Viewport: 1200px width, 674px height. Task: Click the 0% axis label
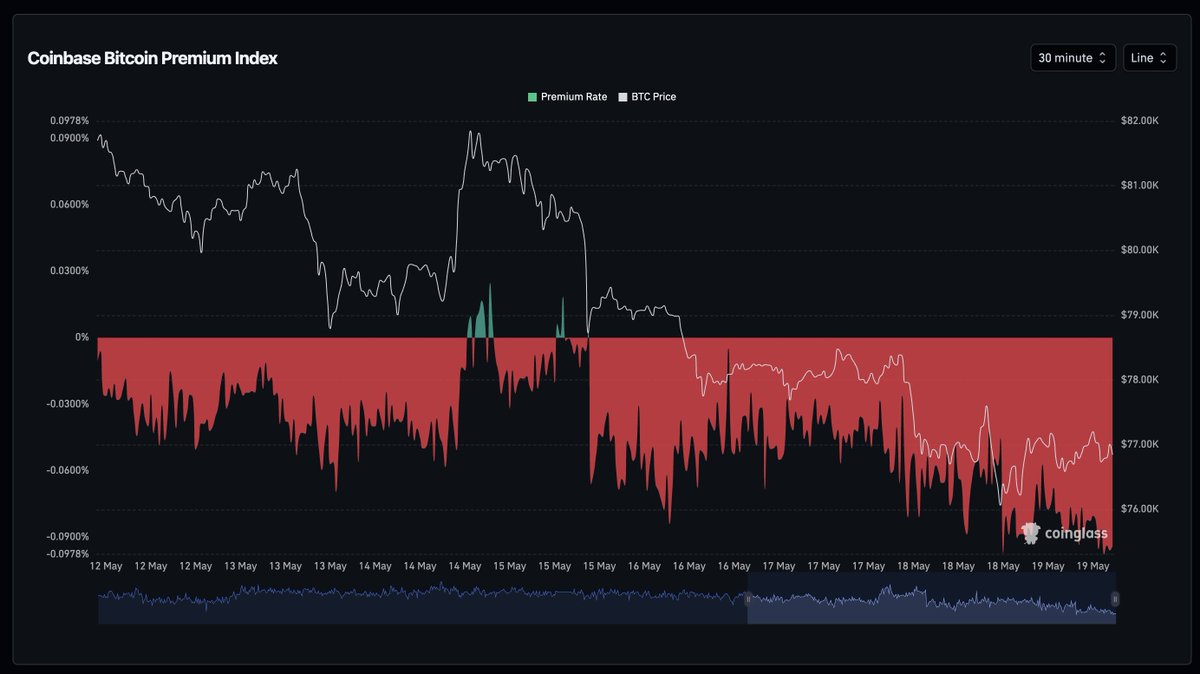point(82,337)
